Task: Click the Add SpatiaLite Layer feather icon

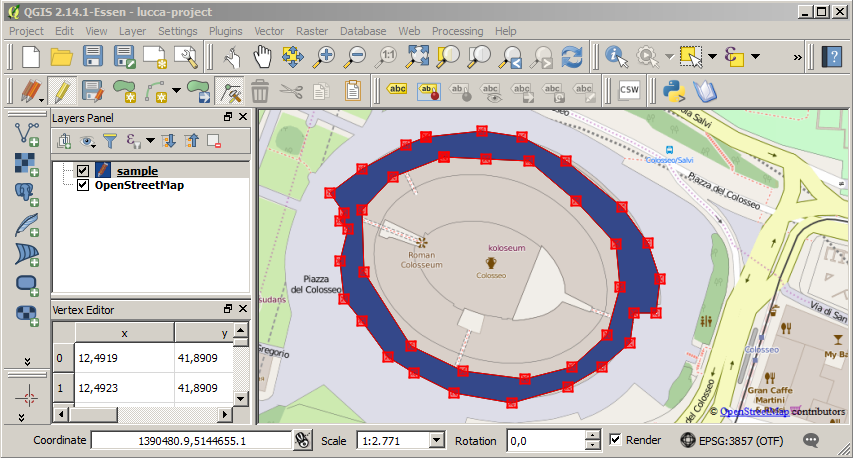Action: coord(27,224)
